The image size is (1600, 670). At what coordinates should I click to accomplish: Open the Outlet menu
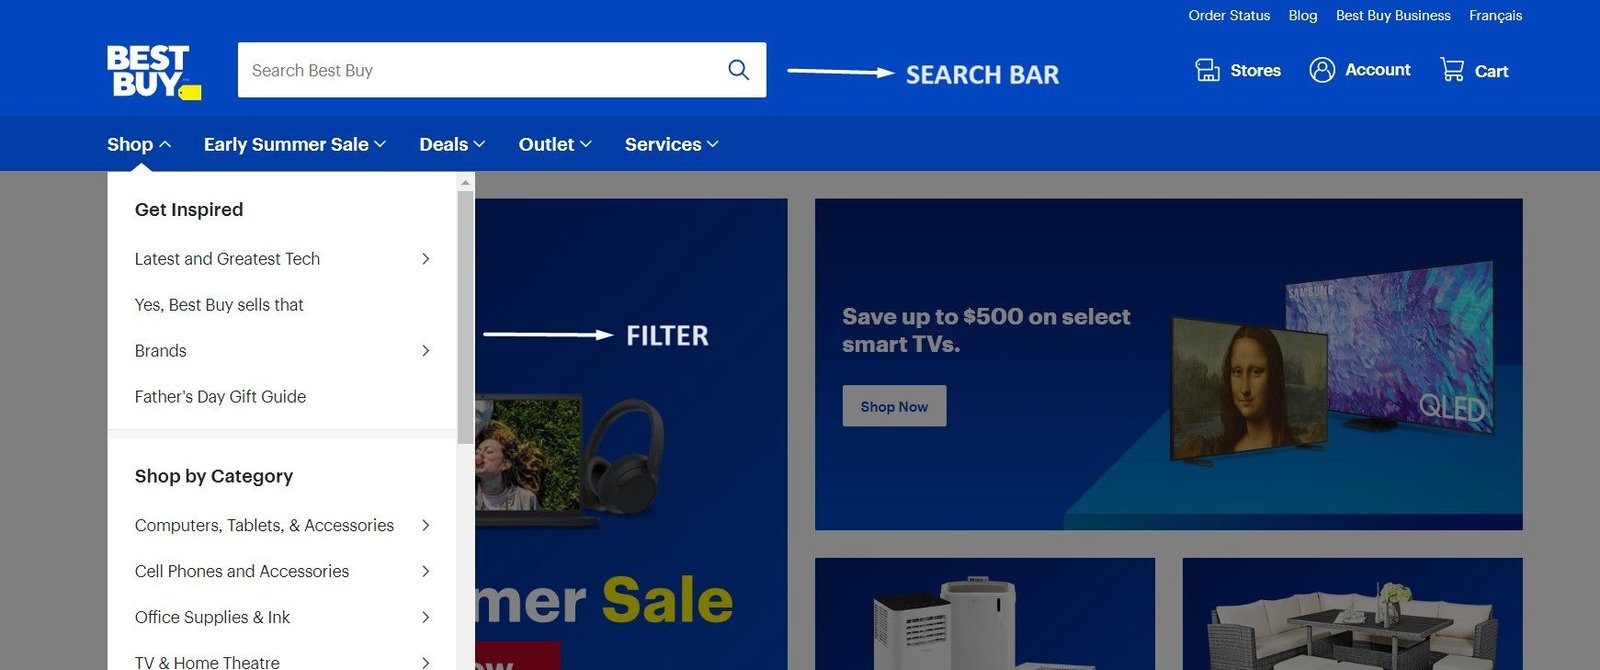[x=555, y=144]
